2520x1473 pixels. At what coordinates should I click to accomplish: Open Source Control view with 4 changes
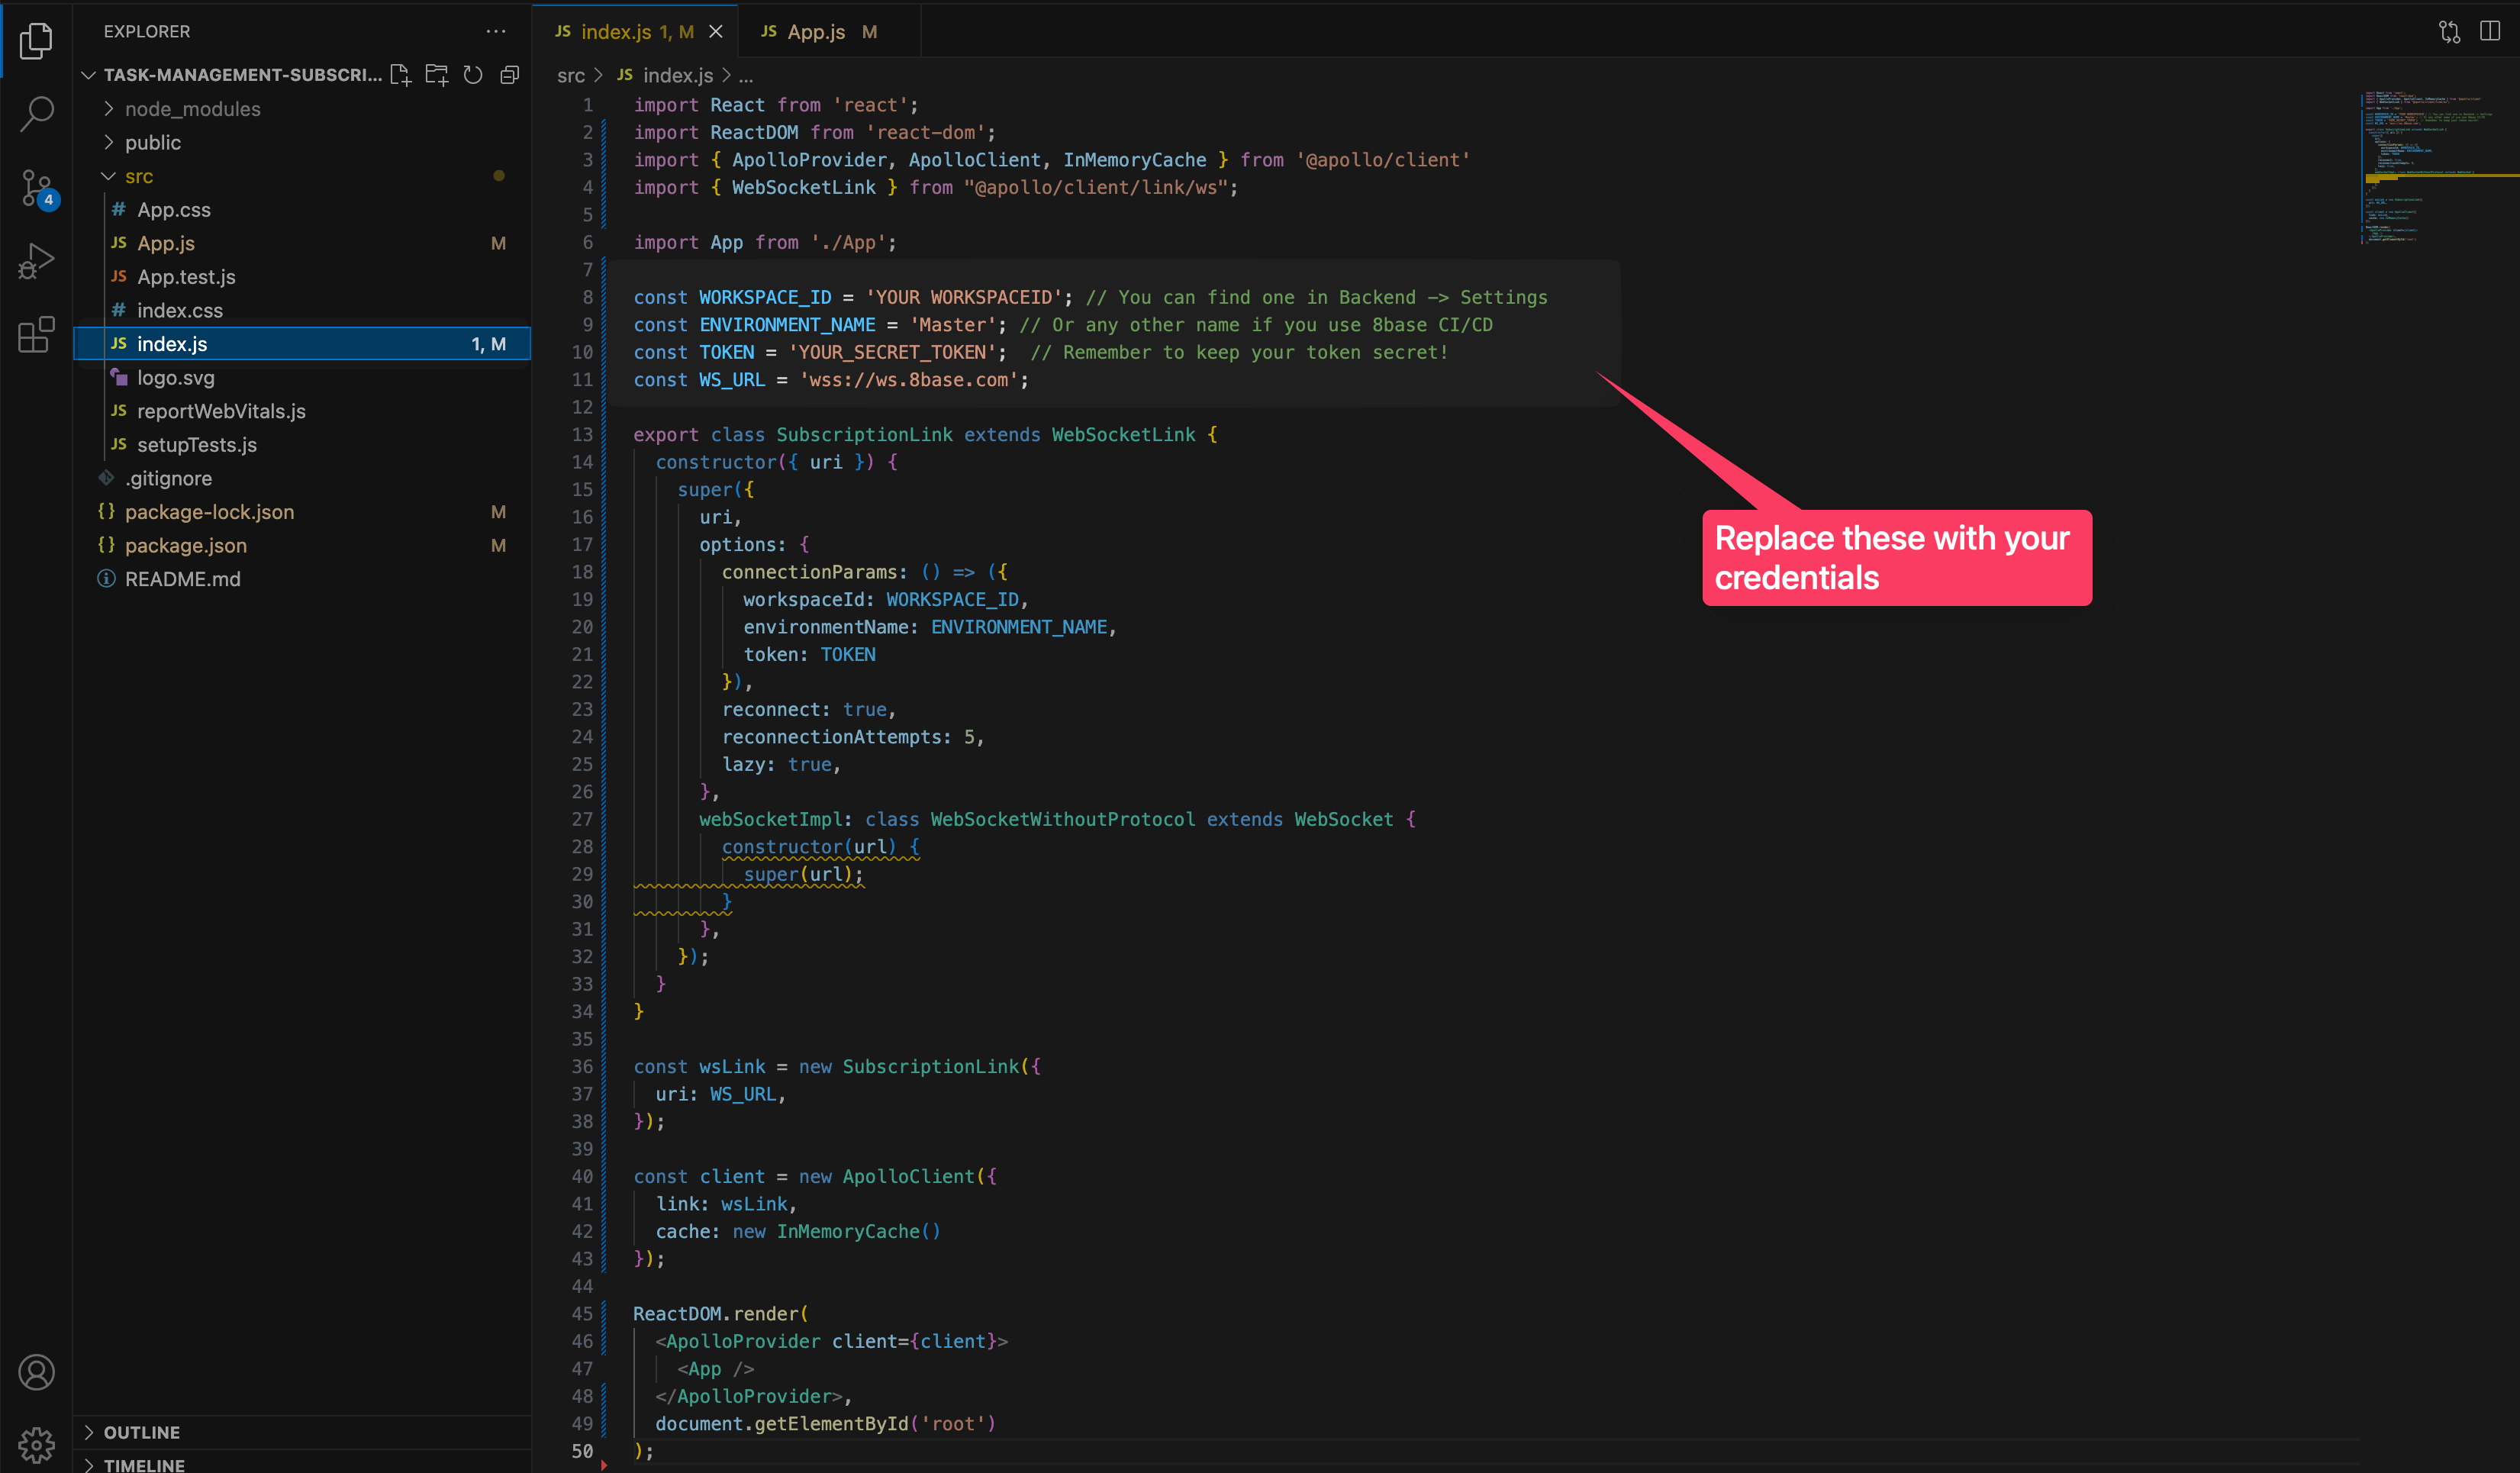point(36,187)
